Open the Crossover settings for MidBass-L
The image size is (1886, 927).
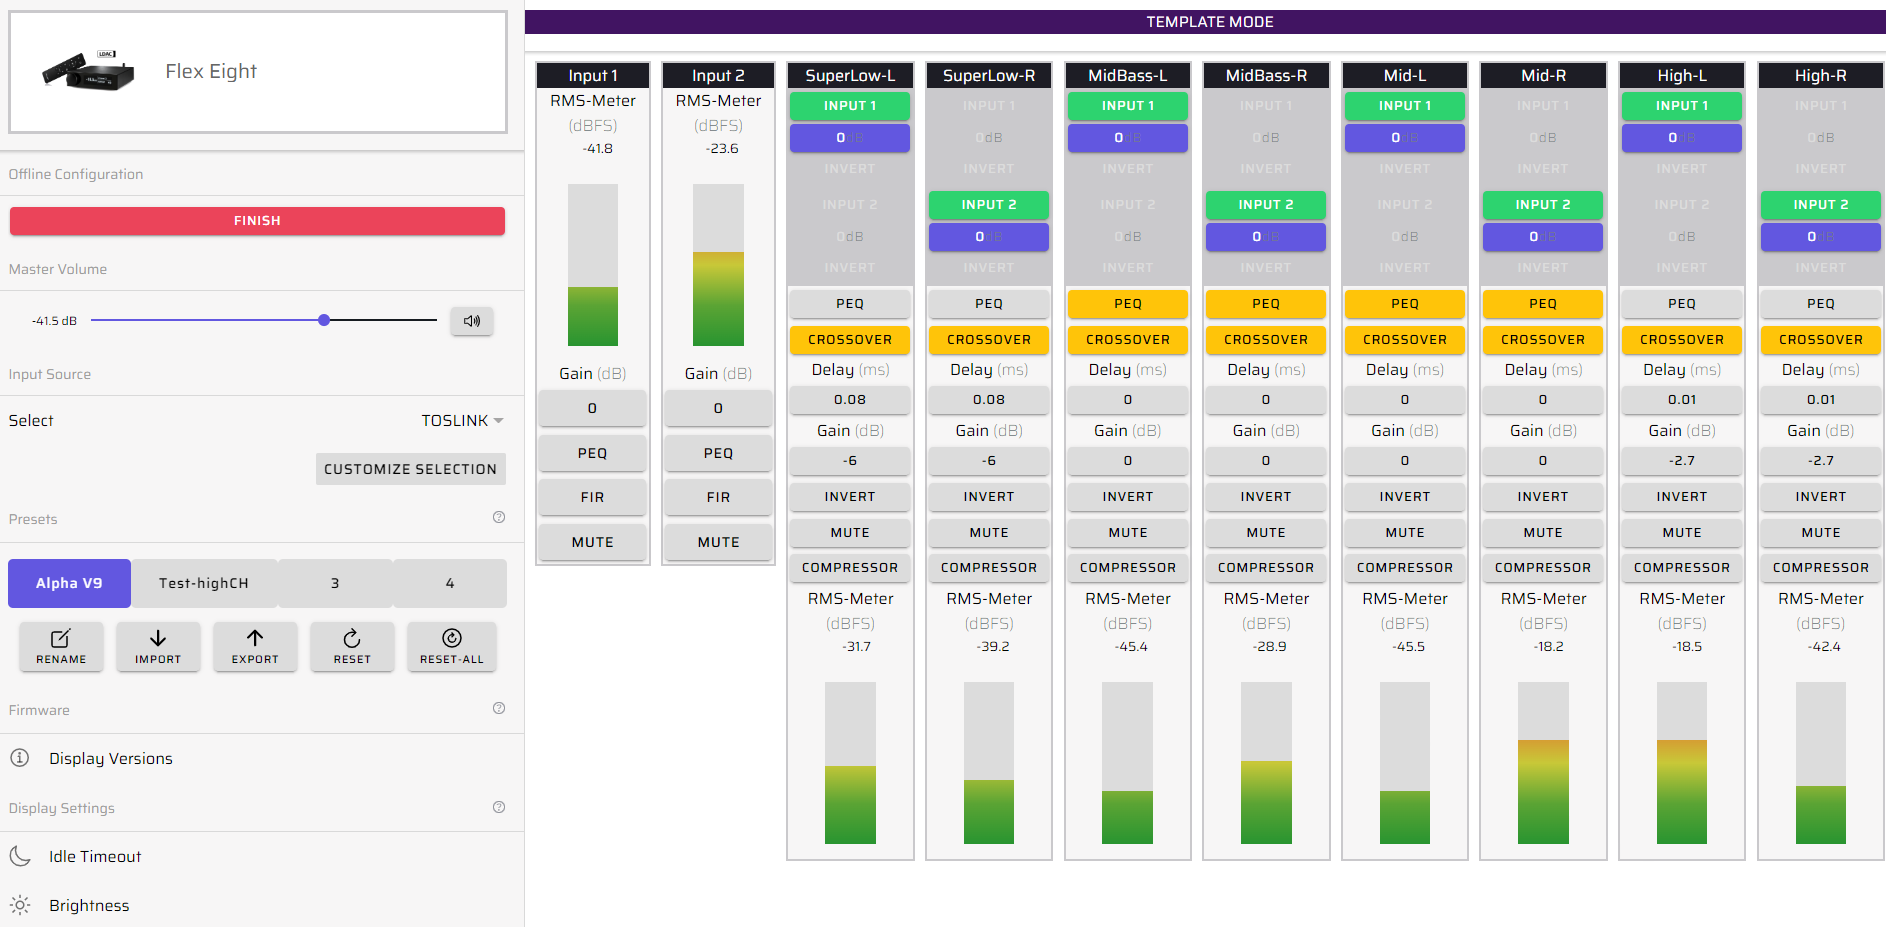1127,340
